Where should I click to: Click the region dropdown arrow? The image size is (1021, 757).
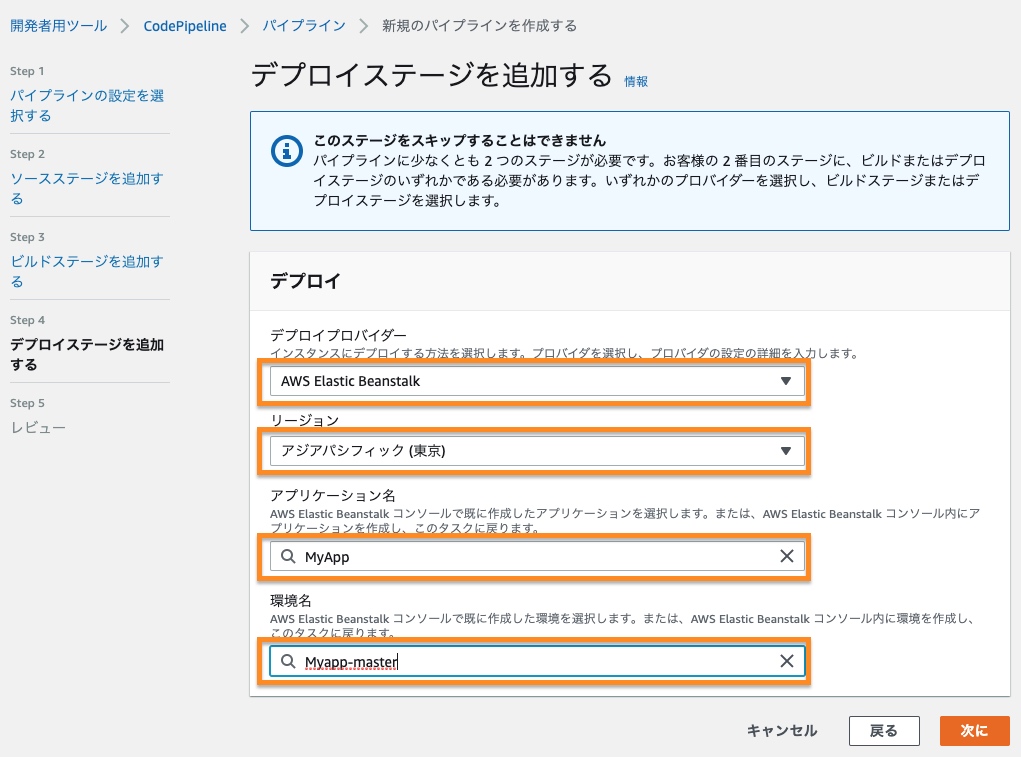click(x=786, y=451)
